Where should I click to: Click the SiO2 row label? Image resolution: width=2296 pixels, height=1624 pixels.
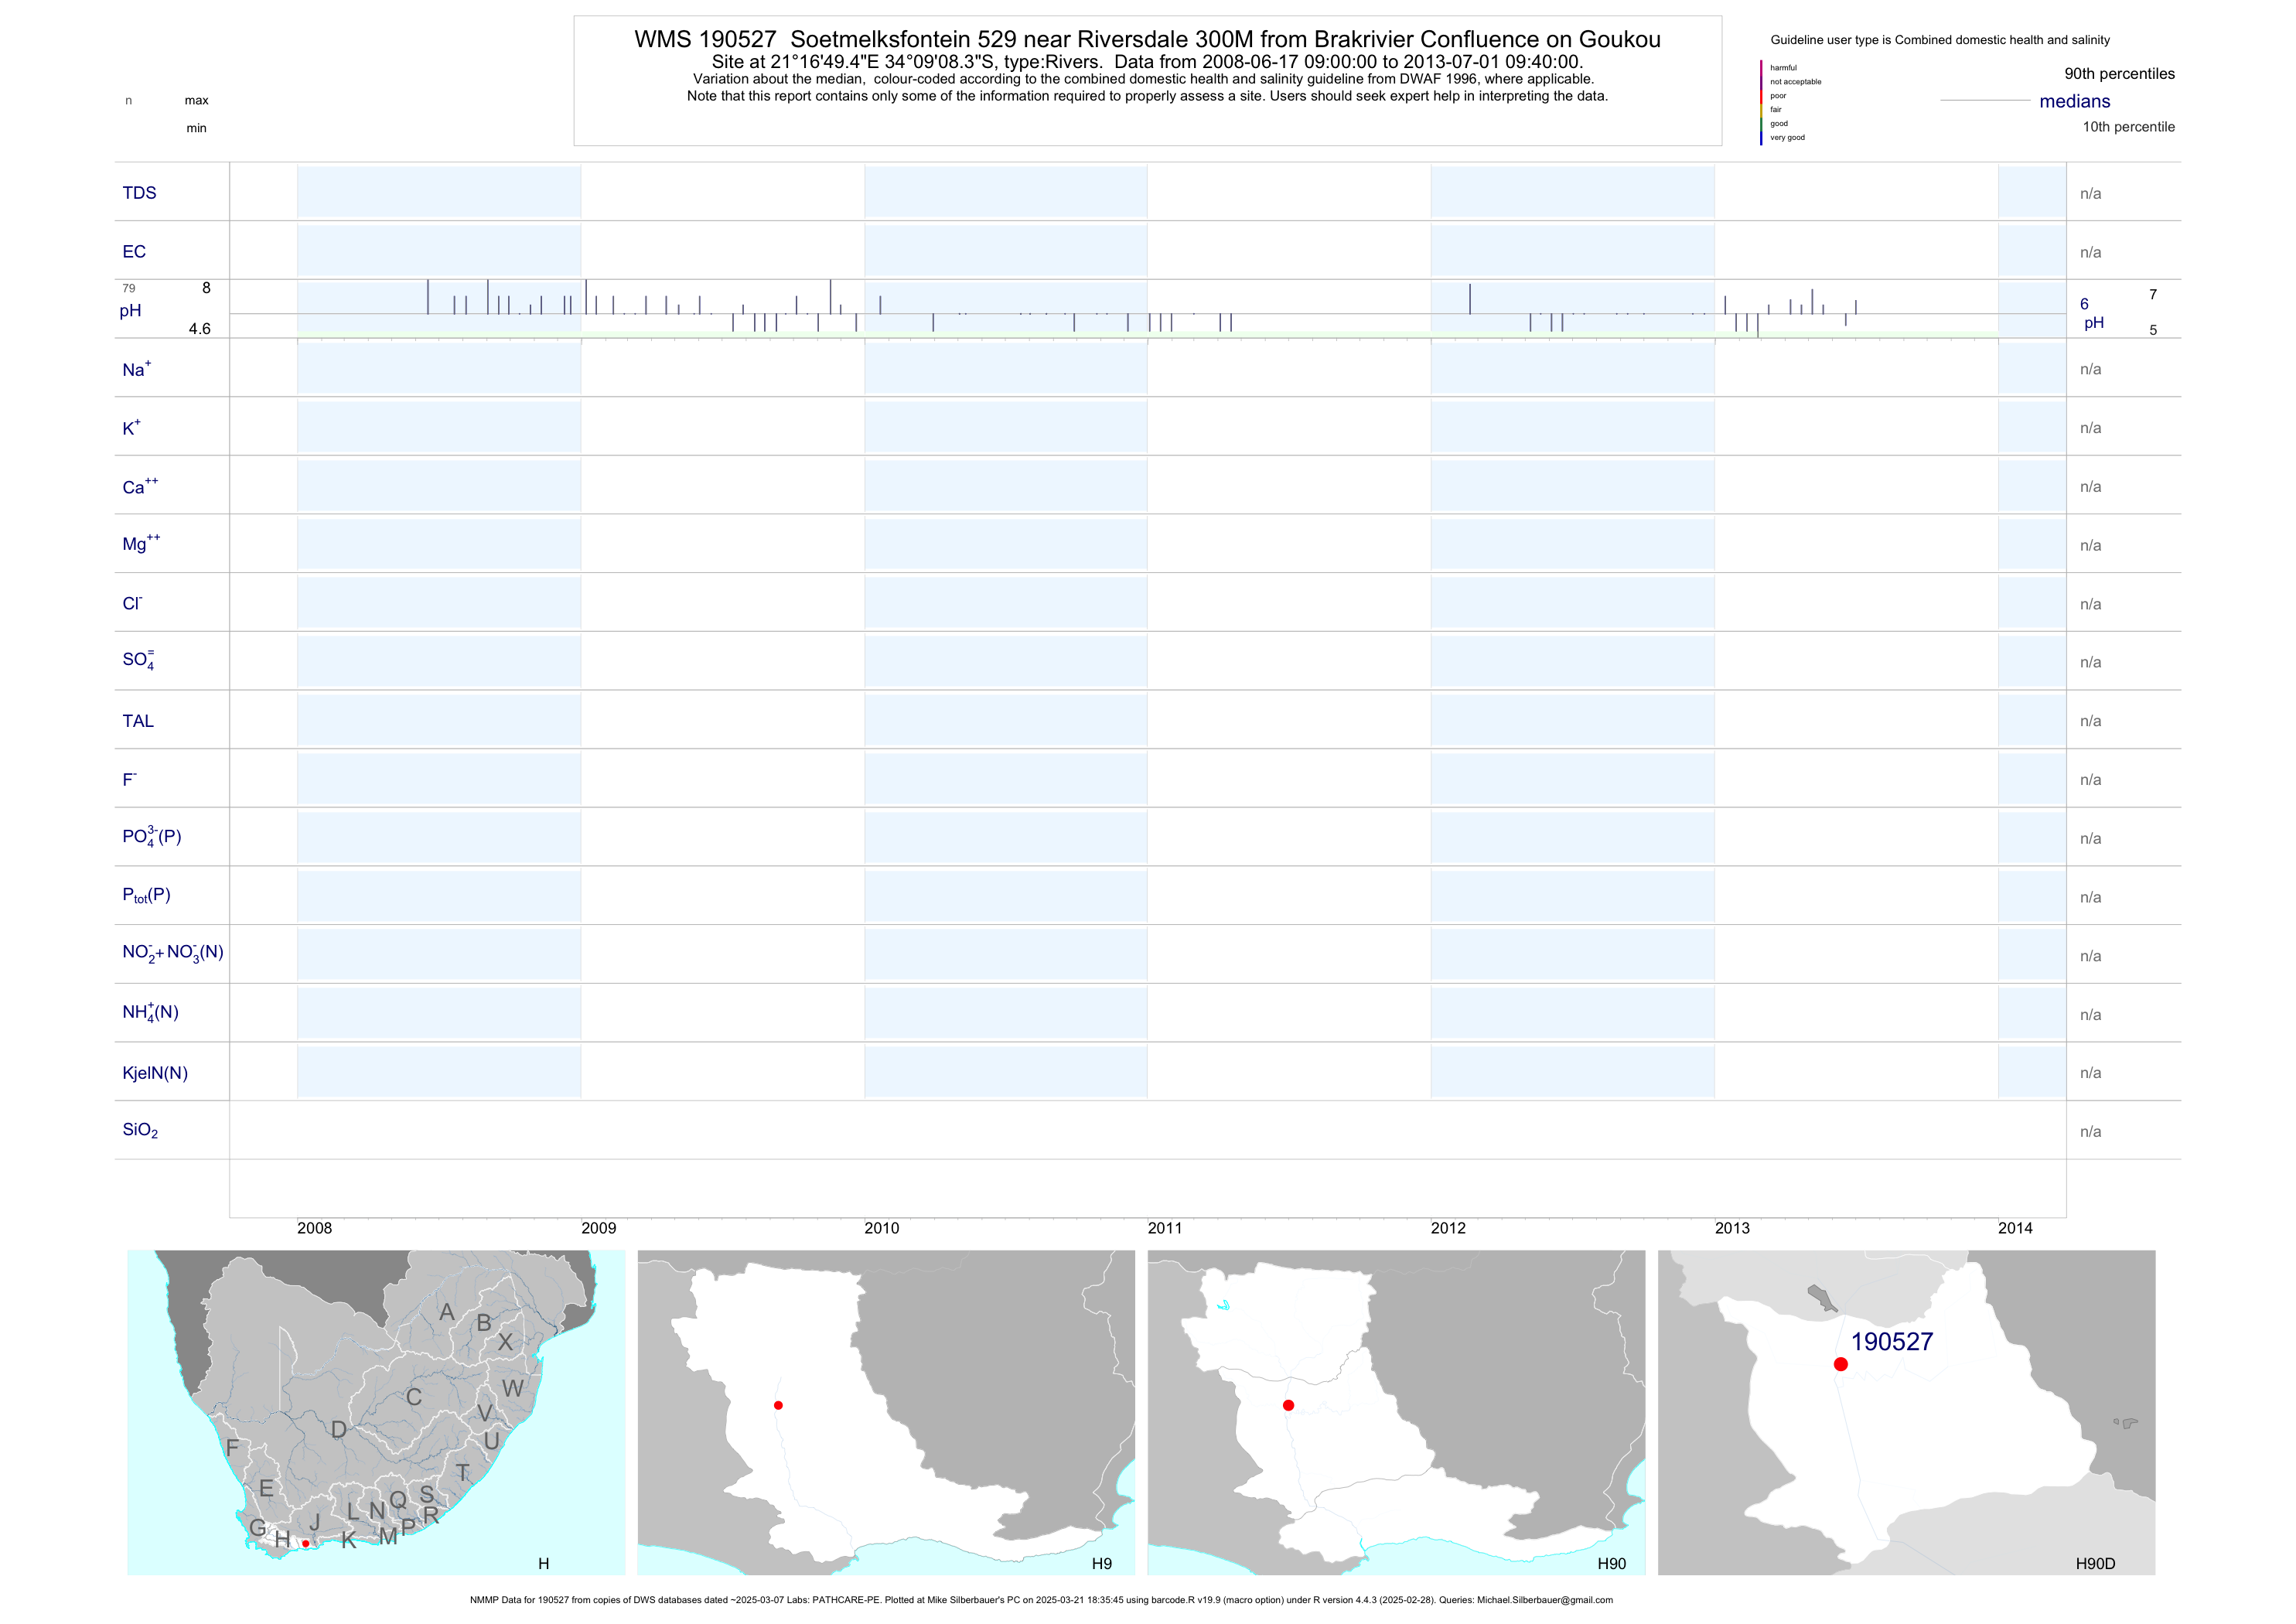pos(140,1130)
